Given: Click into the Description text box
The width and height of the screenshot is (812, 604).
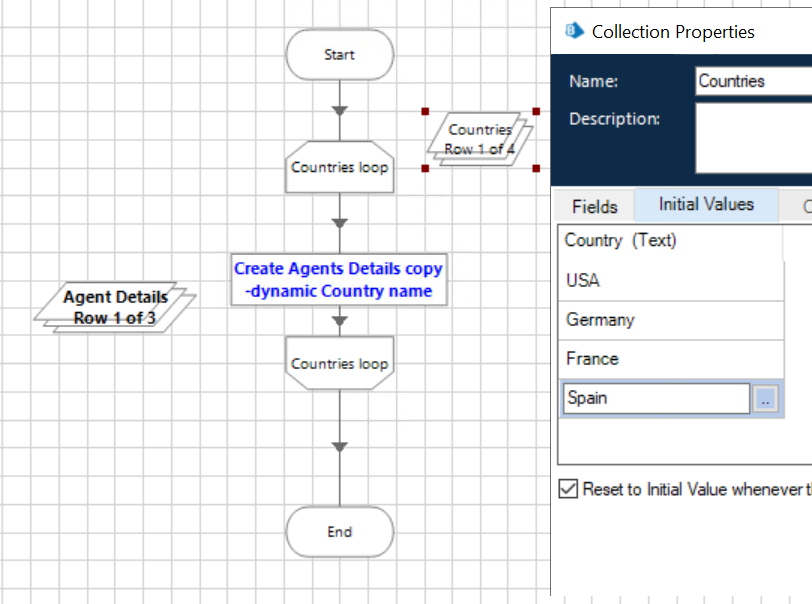Looking at the screenshot, I should [x=752, y=138].
